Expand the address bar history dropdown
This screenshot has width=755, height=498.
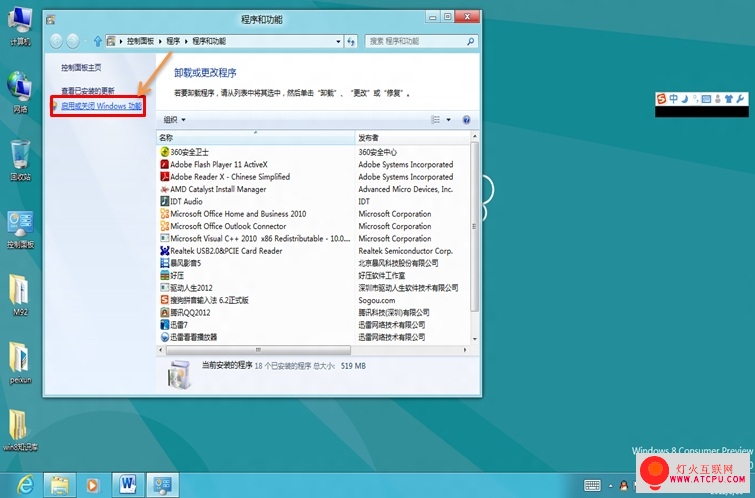338,41
